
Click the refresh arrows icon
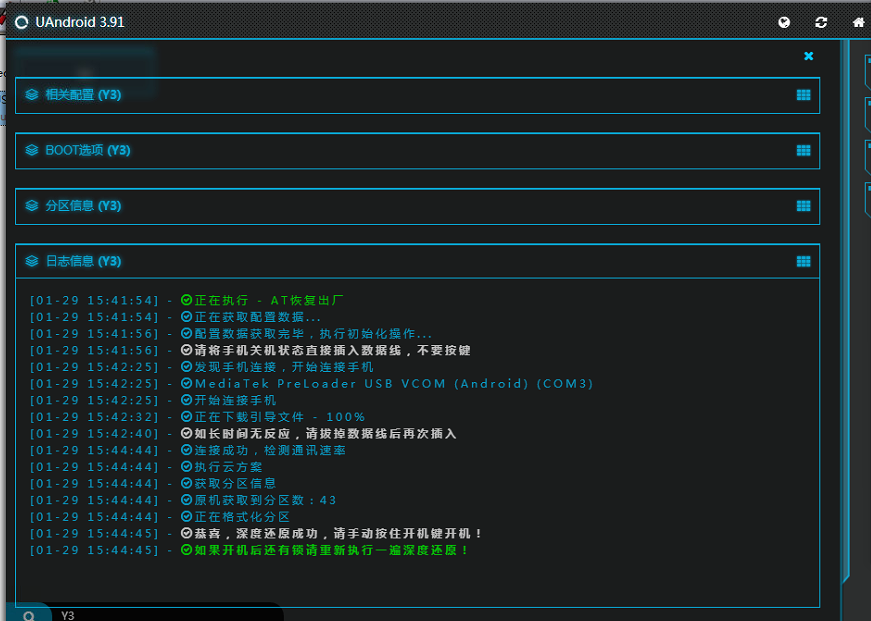[x=821, y=22]
